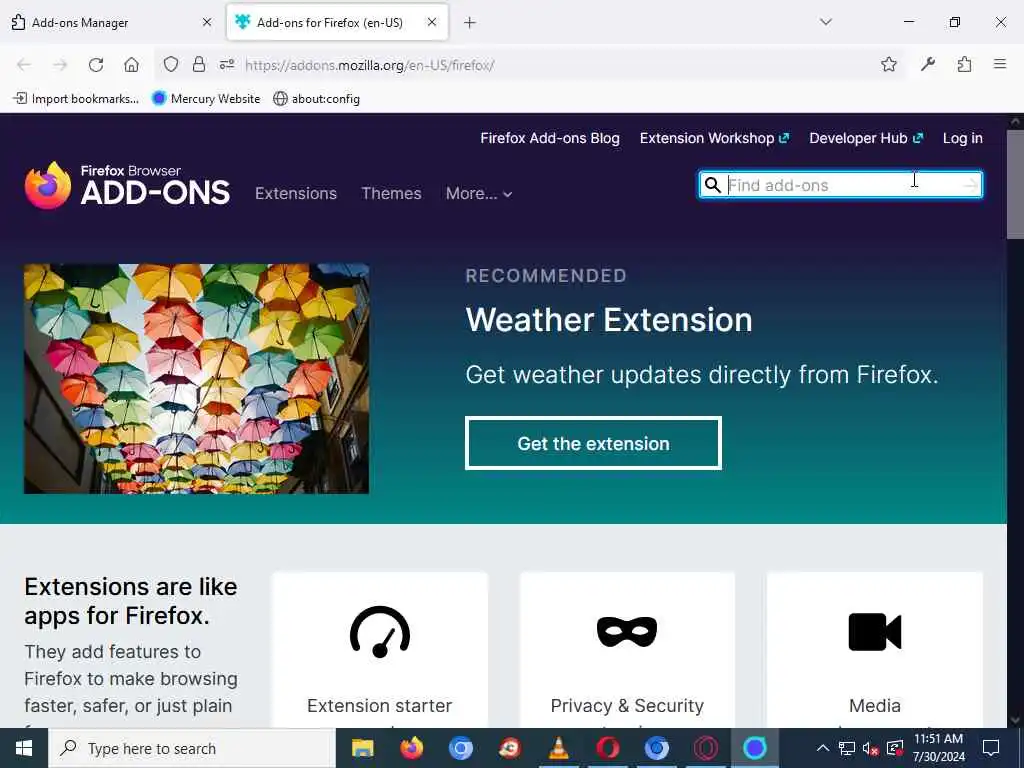Viewport: 1024px width, 768px height.
Task: Open the Extension Workshop link
Action: (x=714, y=138)
